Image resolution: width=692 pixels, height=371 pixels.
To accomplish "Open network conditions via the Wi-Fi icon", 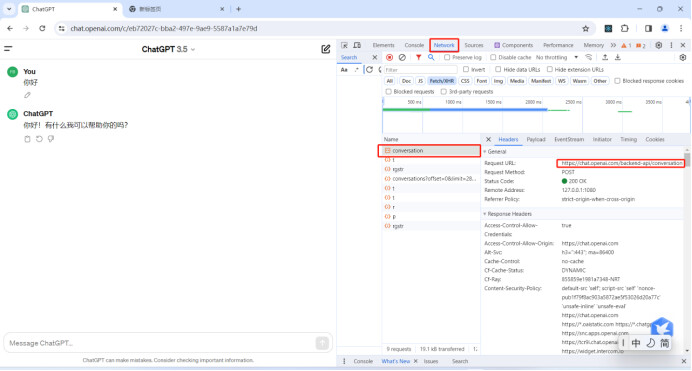I will tap(589, 57).
